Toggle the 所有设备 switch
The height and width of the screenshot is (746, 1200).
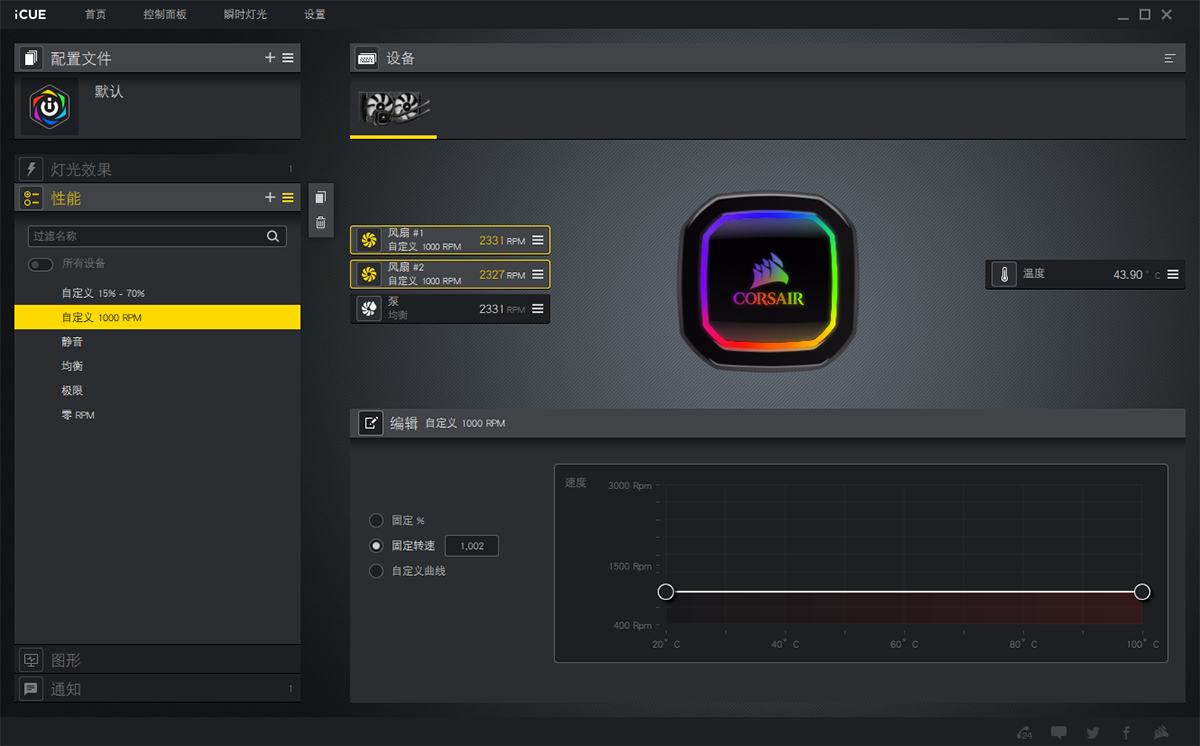click(x=41, y=264)
